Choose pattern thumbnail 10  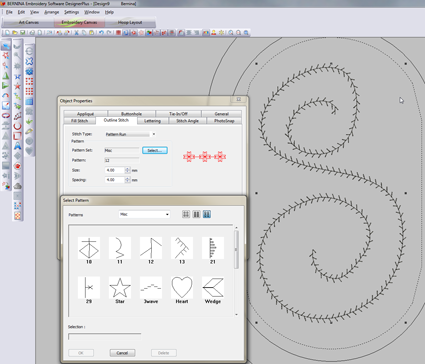(89, 248)
